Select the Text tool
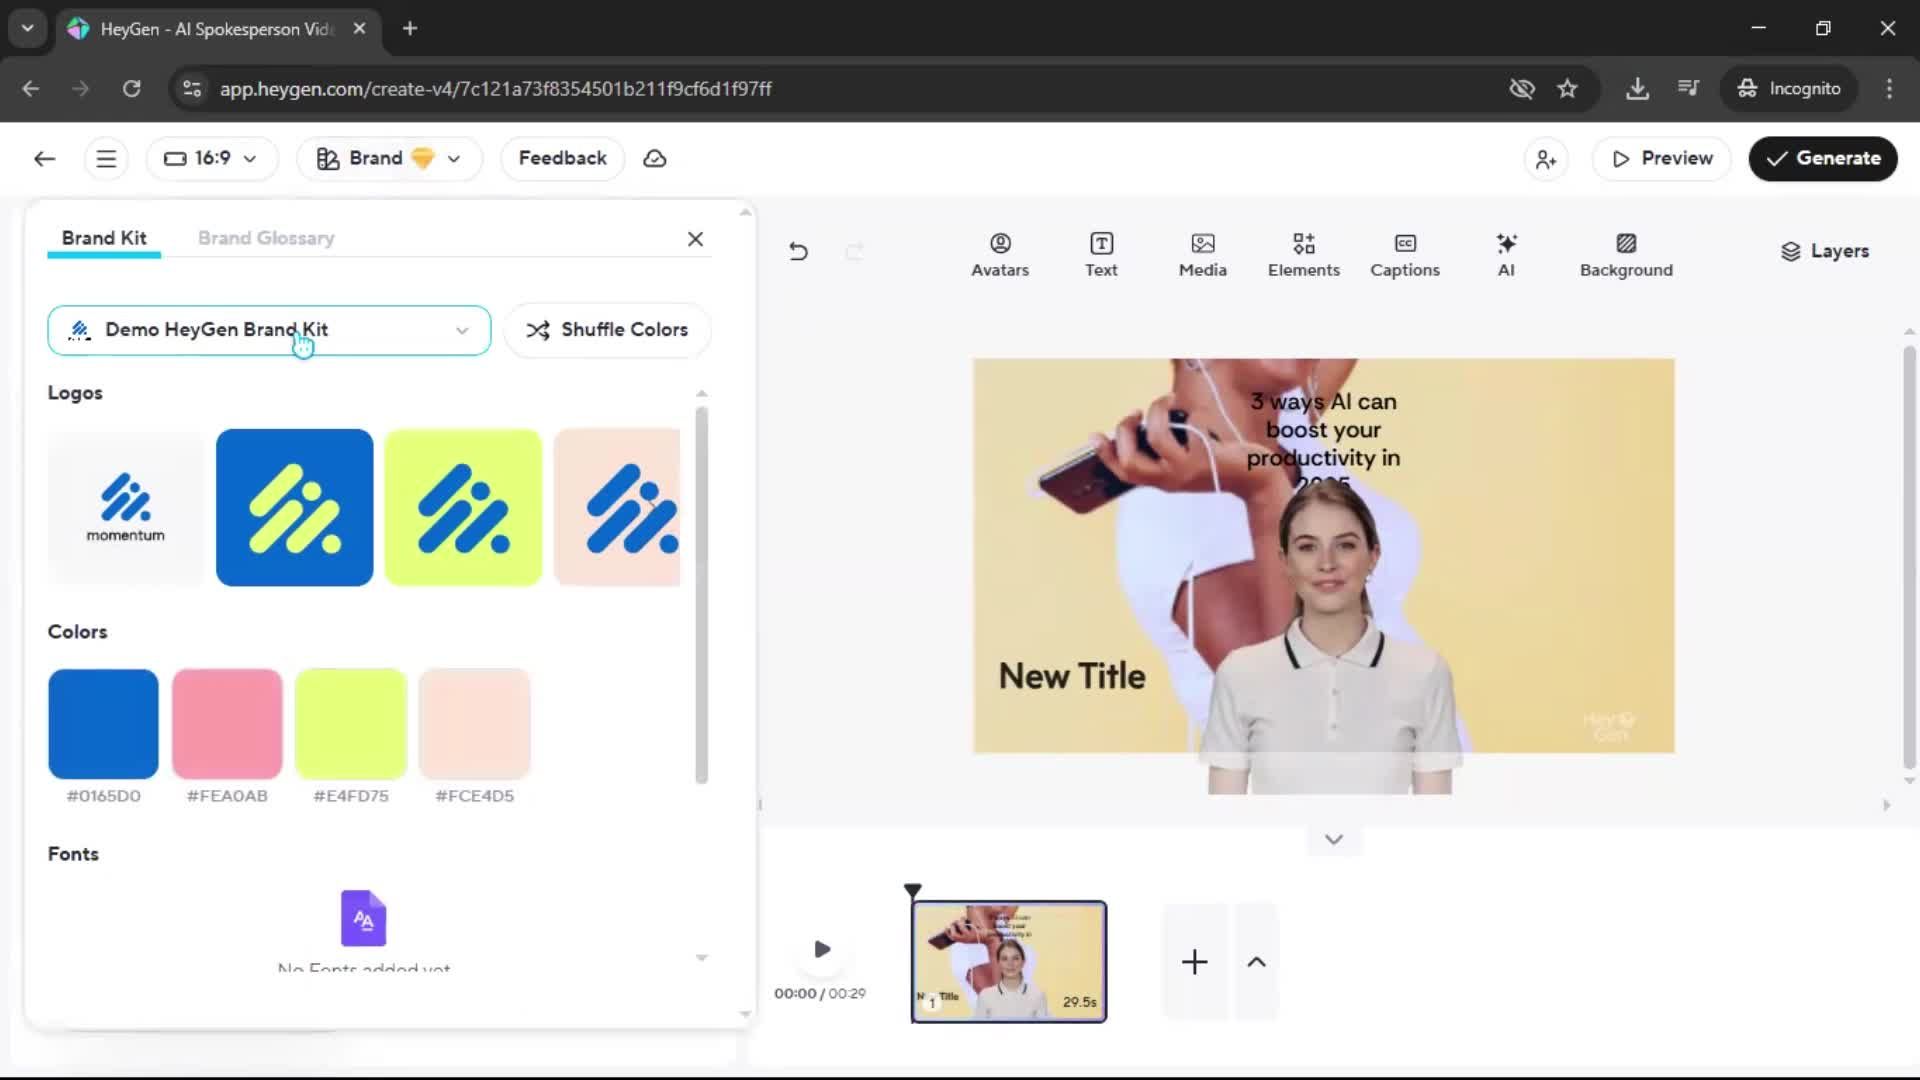Screen dimensions: 1920x1080 [1101, 254]
